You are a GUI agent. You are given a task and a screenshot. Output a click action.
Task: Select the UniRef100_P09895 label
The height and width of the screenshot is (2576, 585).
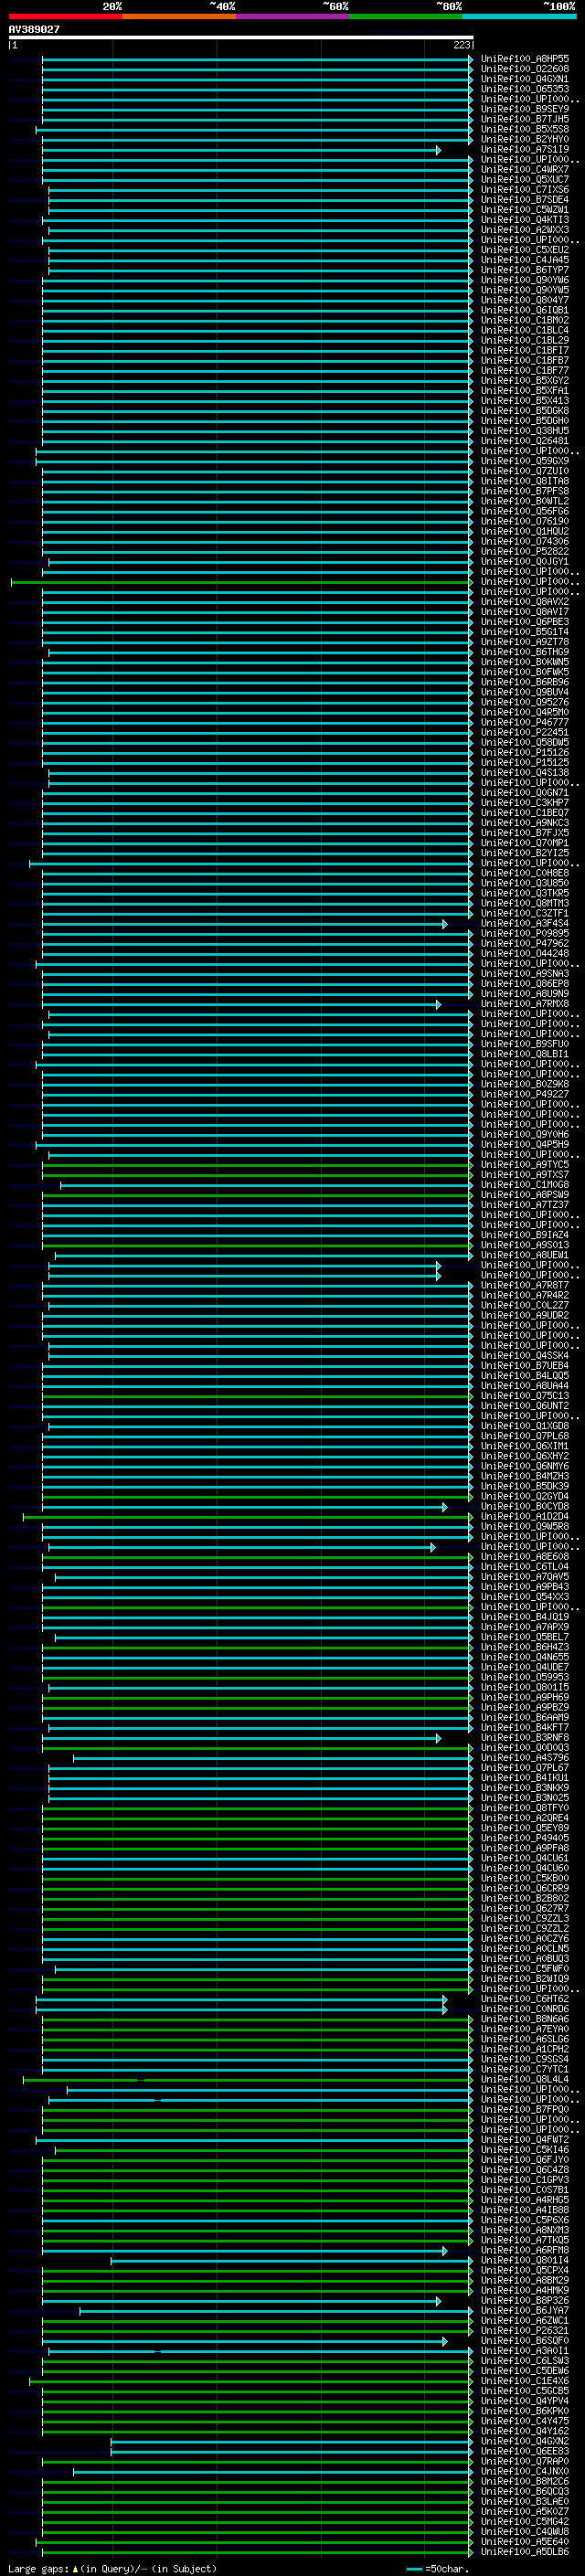(525, 934)
